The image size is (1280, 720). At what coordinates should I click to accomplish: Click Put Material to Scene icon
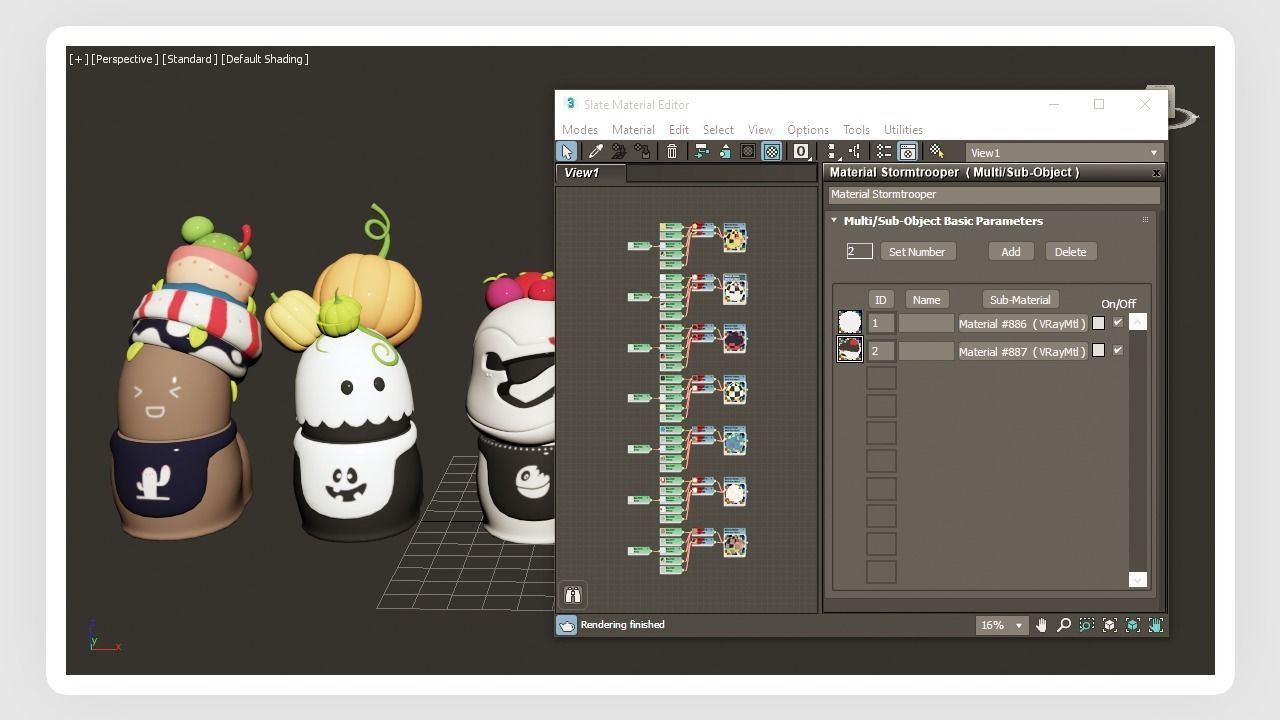[x=618, y=152]
